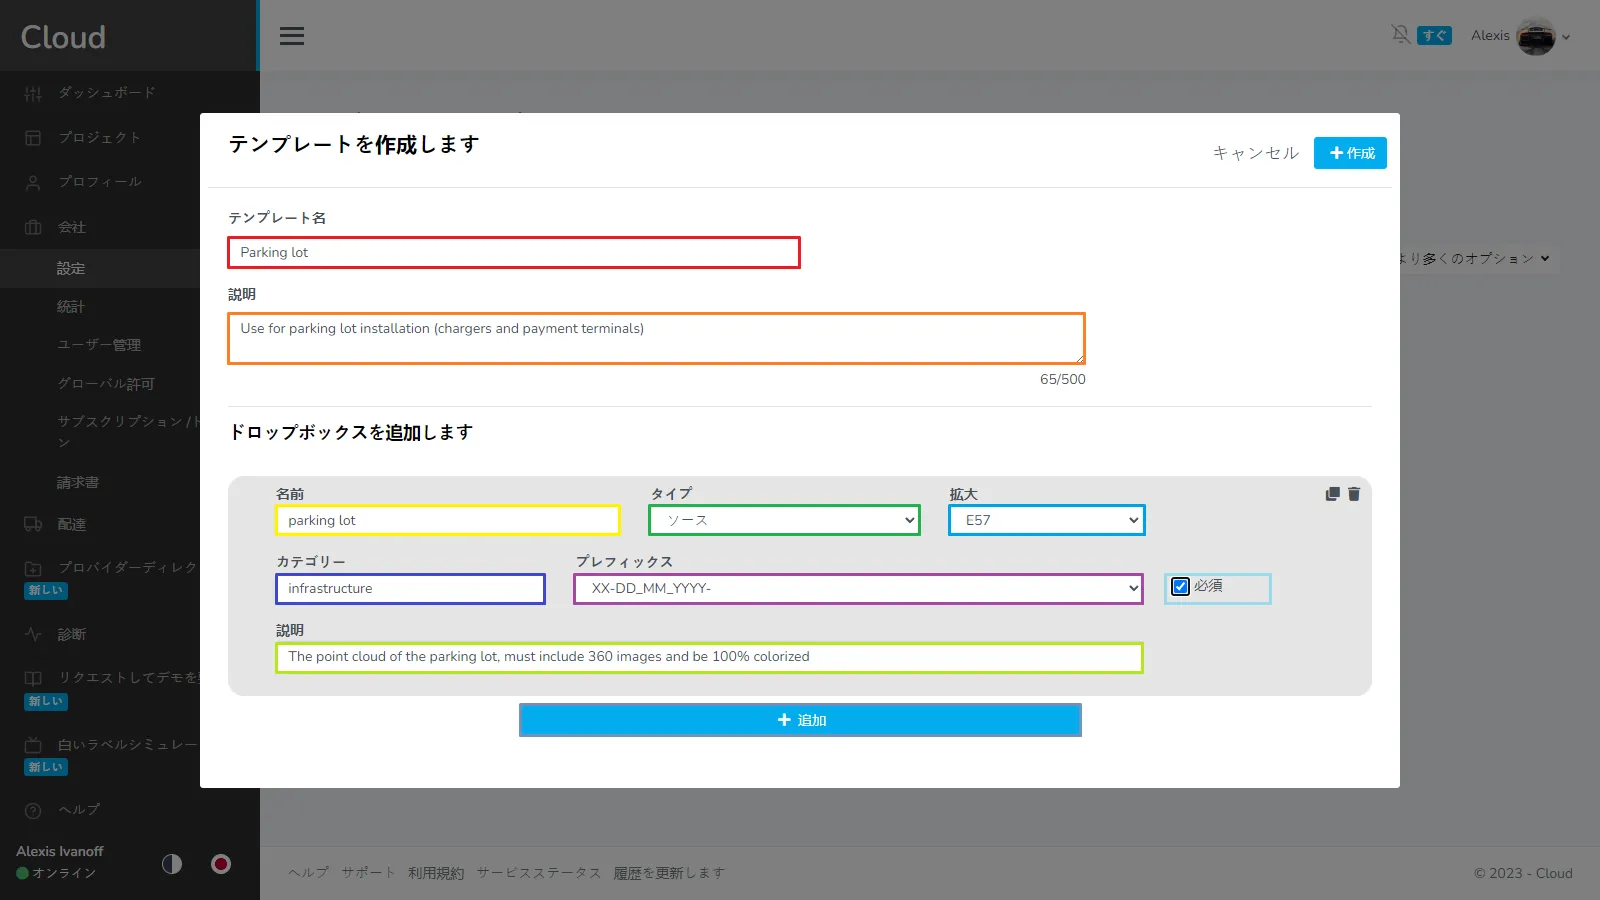Click the duplicate dropbox icon
This screenshot has height=900, width=1600.
coord(1332,494)
